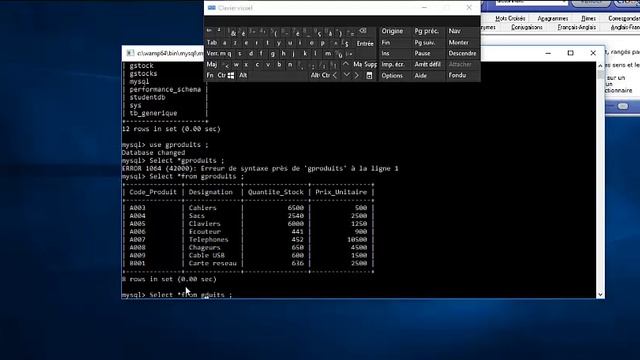This screenshot has width=640, height=360.
Task: Click the Pg préc. key
Action: [x=427, y=31]
